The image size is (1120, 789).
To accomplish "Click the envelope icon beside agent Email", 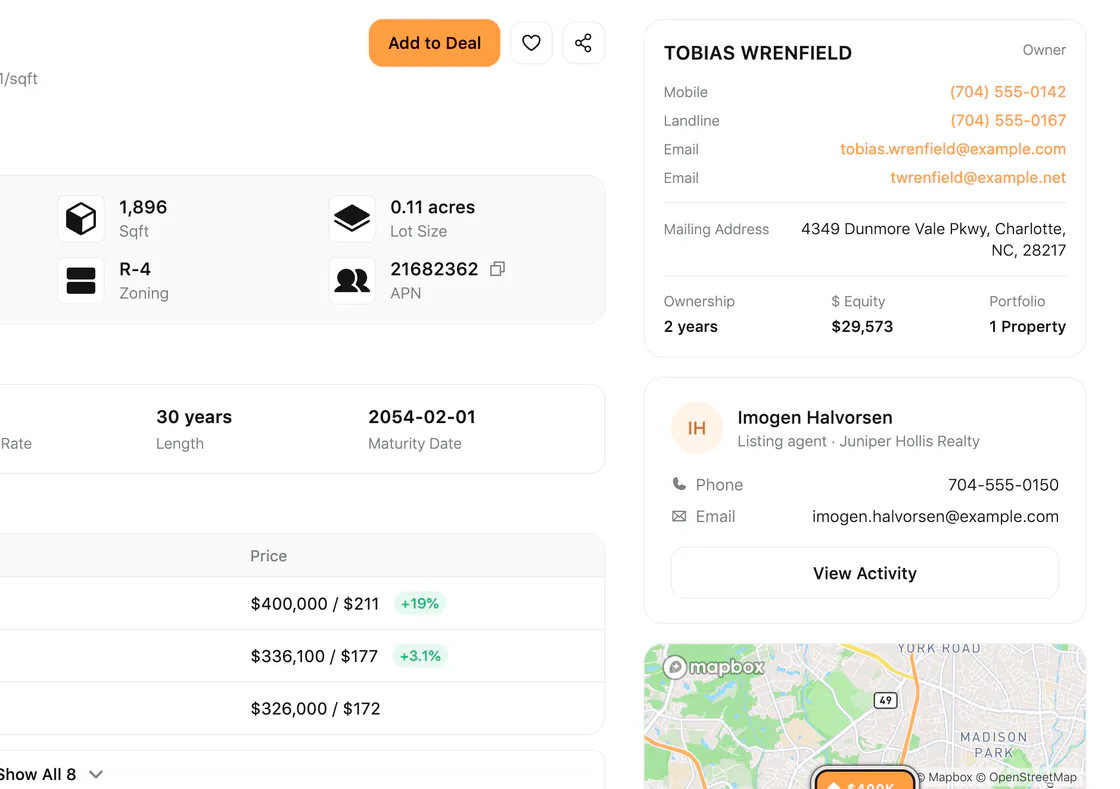I will (679, 516).
